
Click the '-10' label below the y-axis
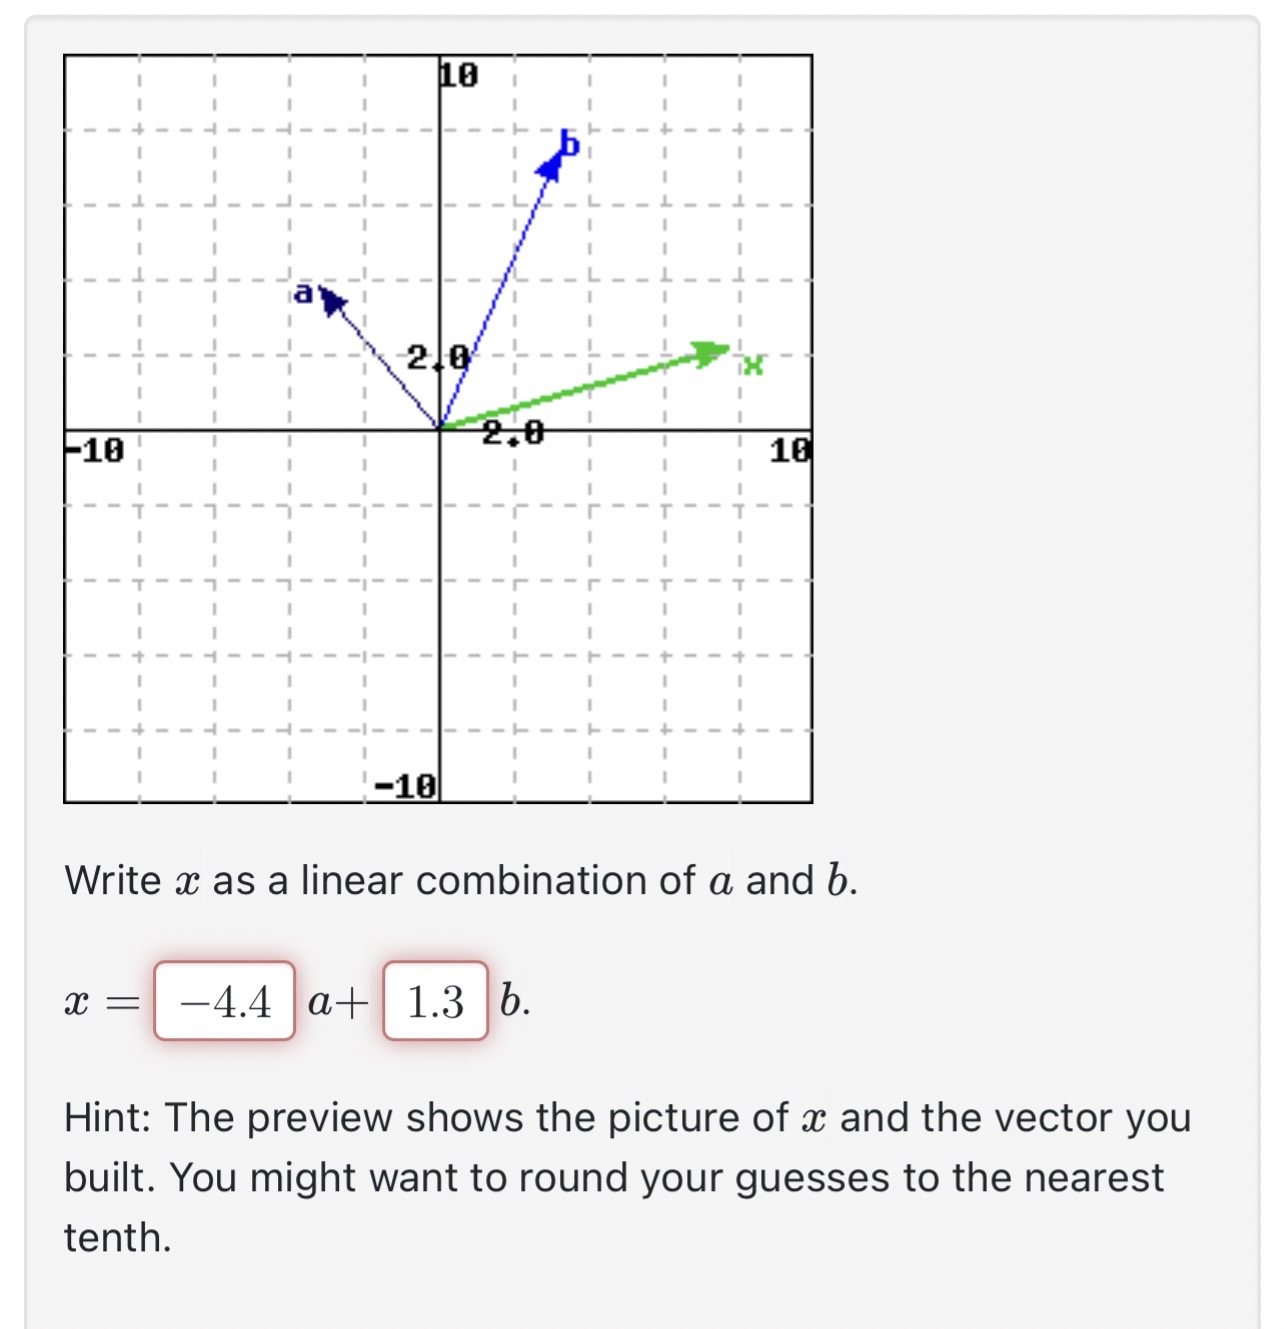point(404,785)
